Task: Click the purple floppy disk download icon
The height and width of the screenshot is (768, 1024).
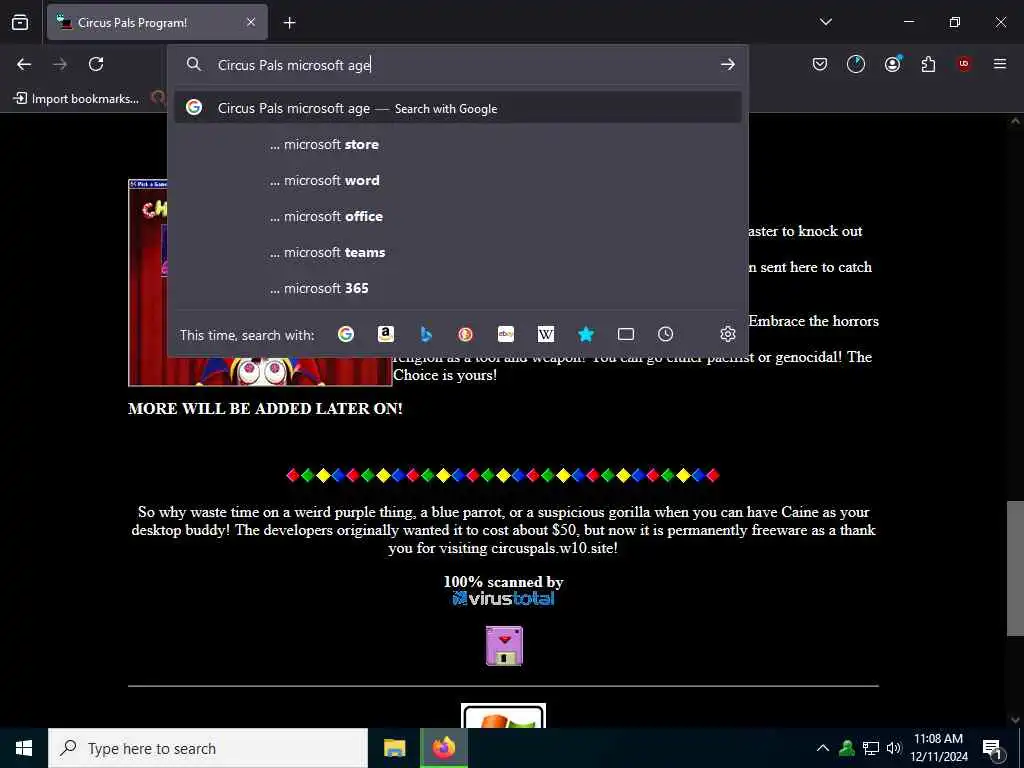Action: click(x=504, y=646)
